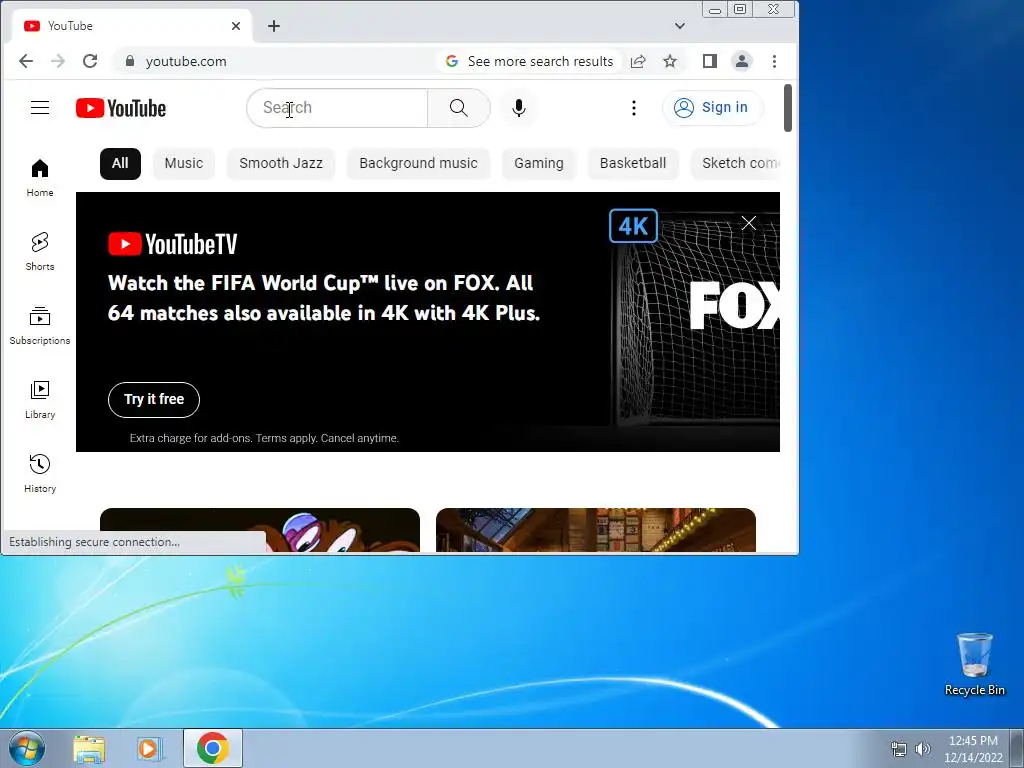Select the Background music filter chip
The width and height of the screenshot is (1024, 768).
coord(418,163)
